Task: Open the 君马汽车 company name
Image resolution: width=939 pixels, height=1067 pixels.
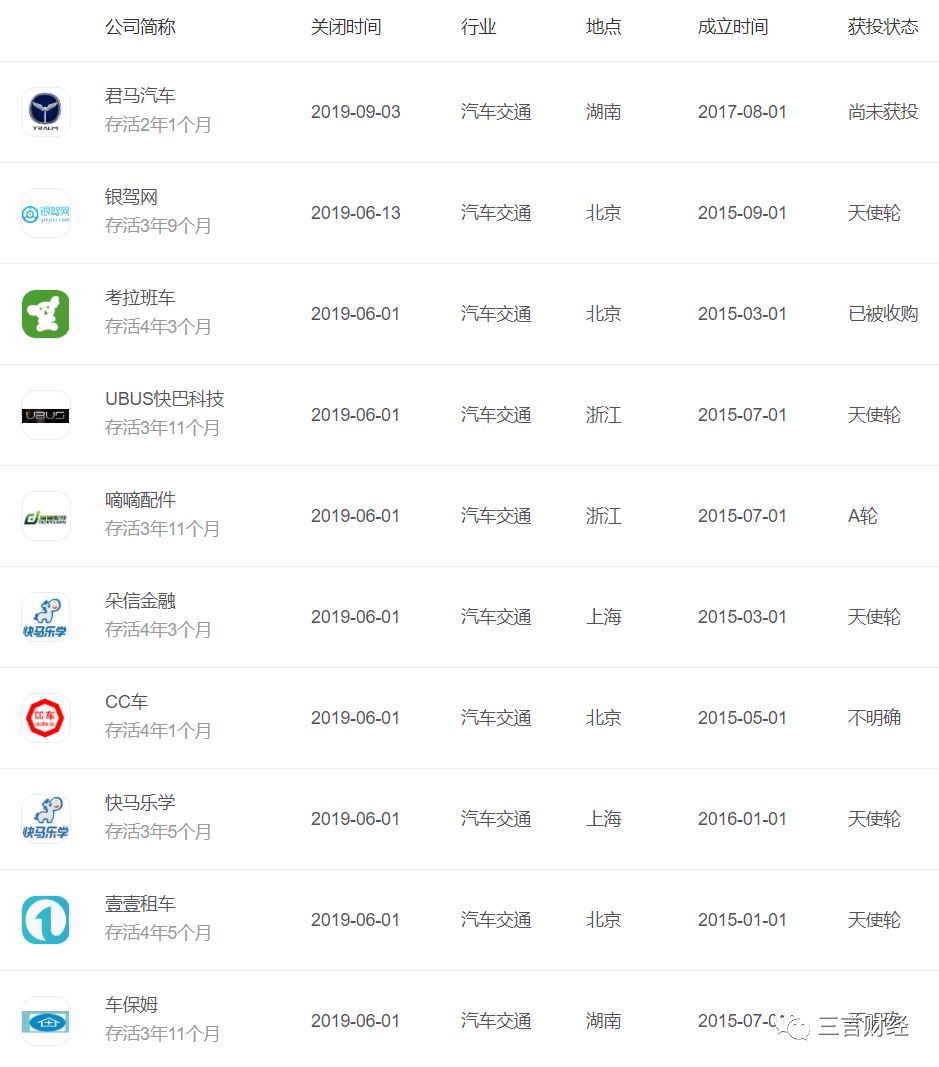Action: point(140,96)
